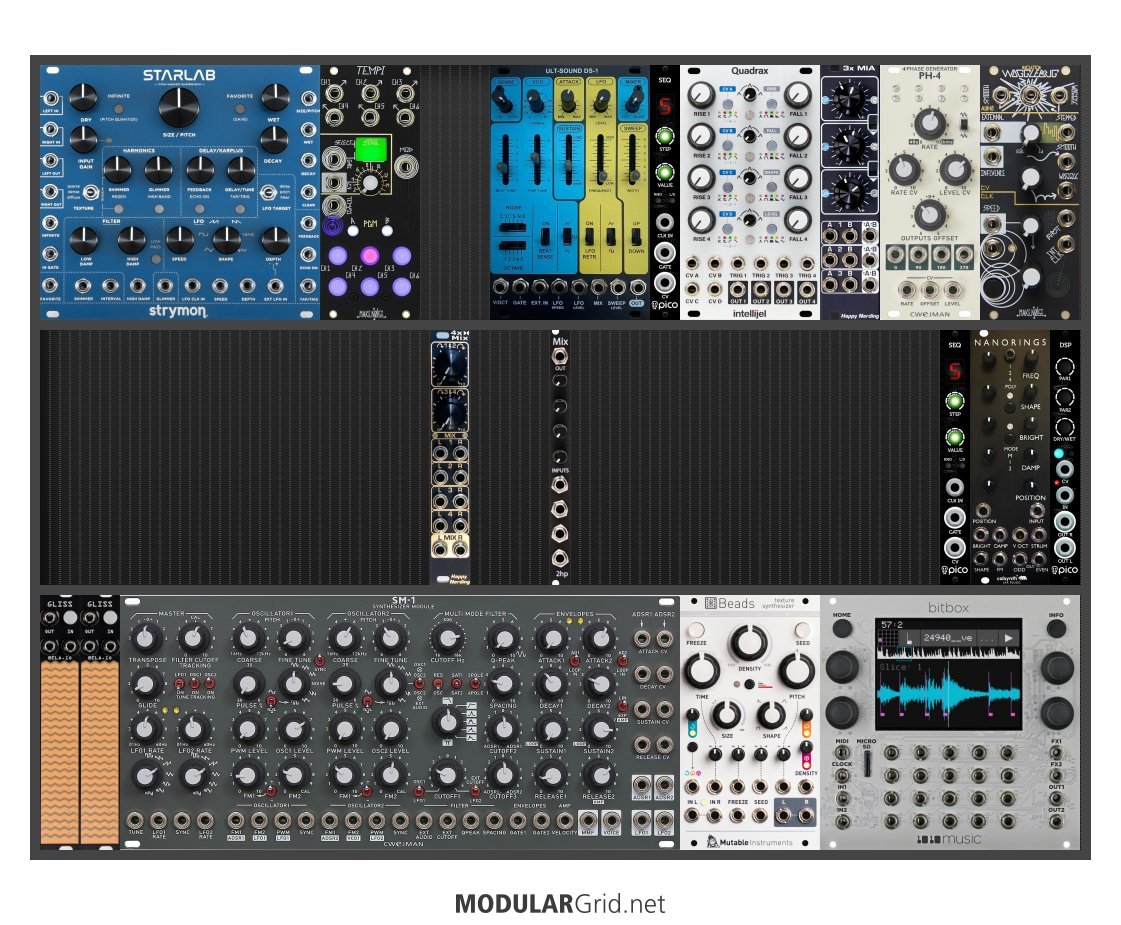1121x925 pixels.
Task: Click the Wogglebug SPEED input jack
Action: (992, 224)
